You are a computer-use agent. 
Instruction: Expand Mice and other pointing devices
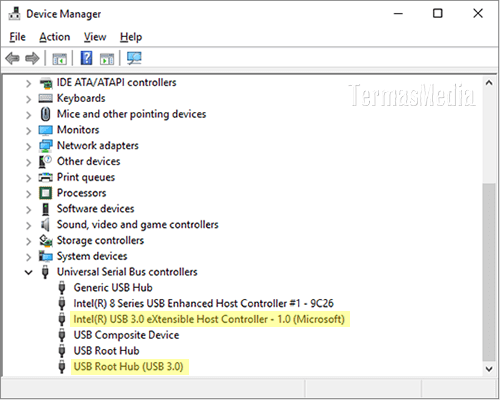(x=29, y=115)
